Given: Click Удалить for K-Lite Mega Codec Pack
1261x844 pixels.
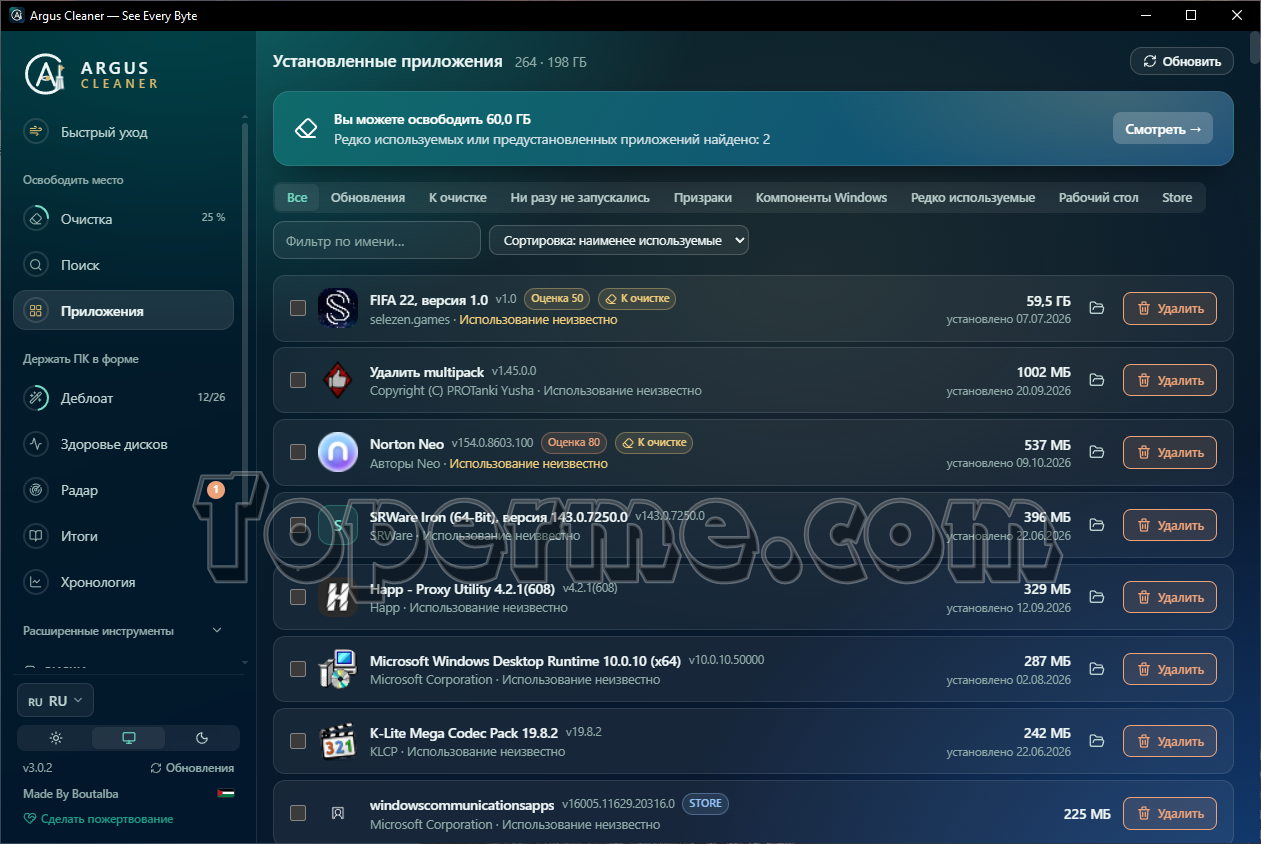Looking at the screenshot, I should pos(1170,741).
